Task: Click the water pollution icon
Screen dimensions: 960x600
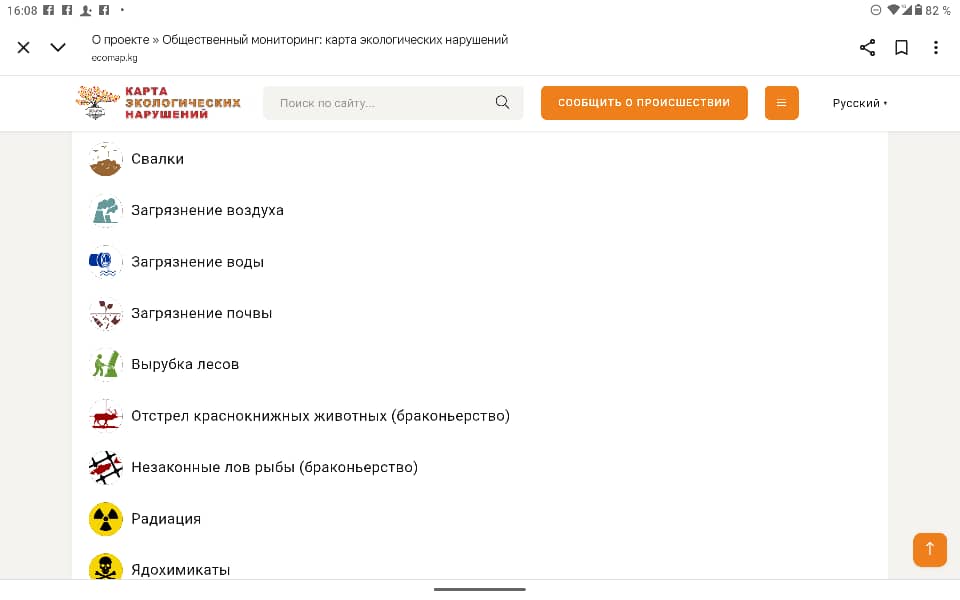Action: [105, 262]
